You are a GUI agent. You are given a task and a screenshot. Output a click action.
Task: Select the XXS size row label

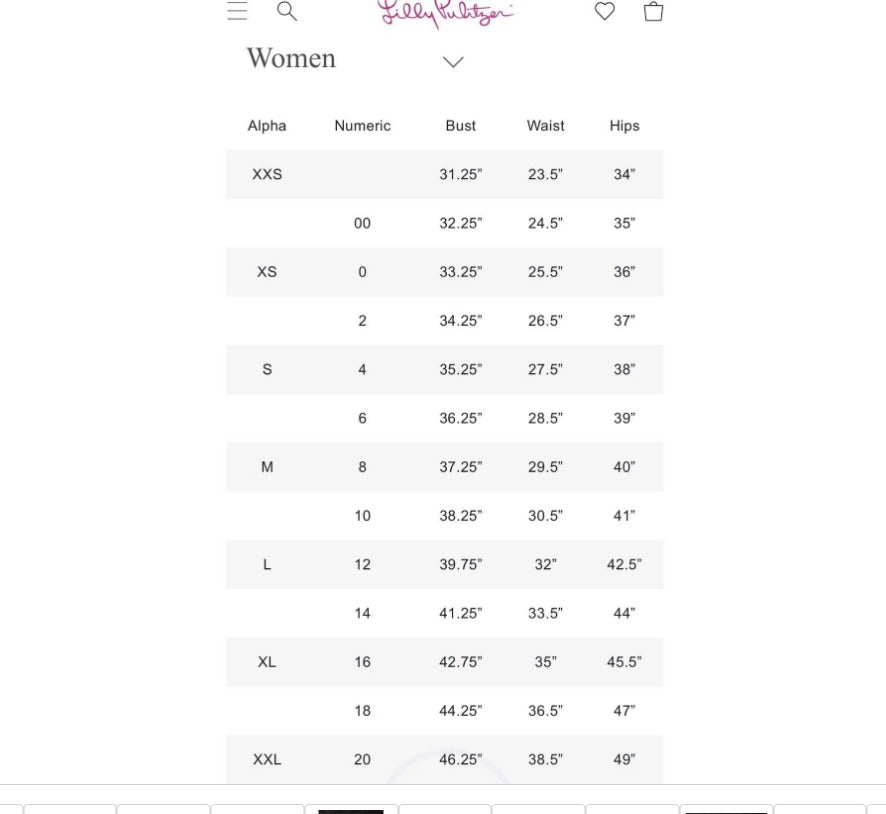pos(267,174)
